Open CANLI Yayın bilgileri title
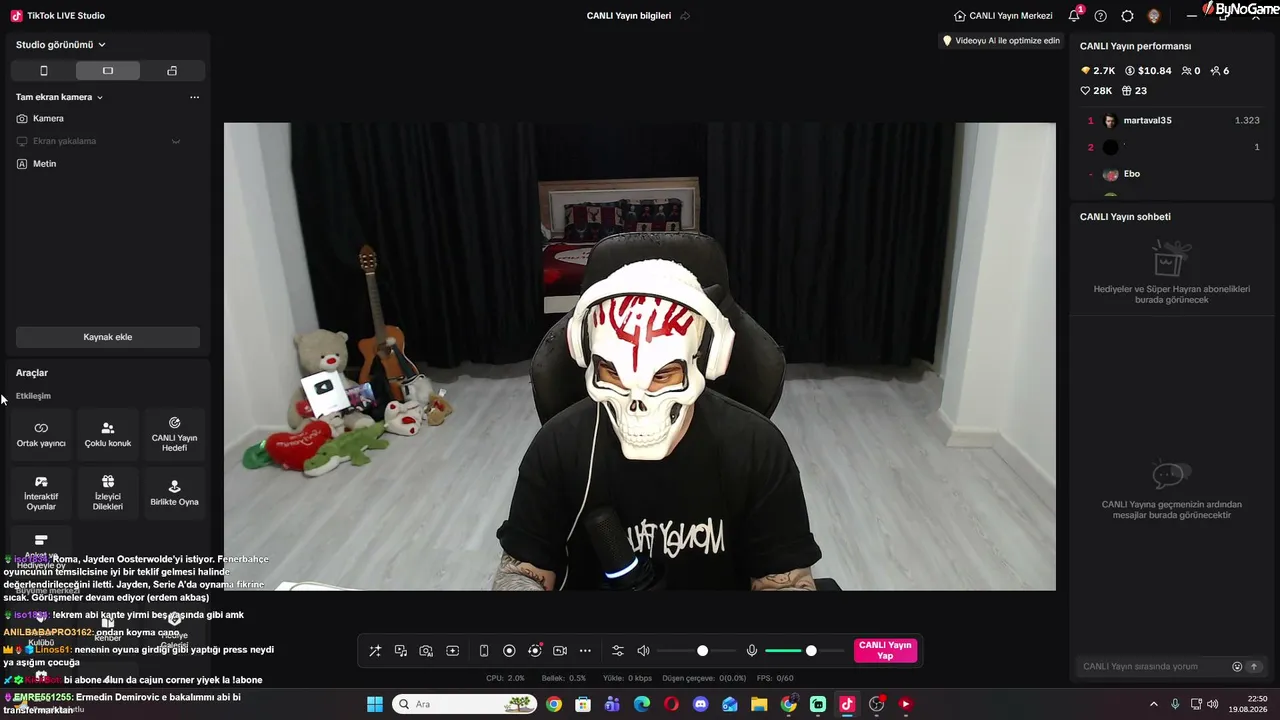 (629, 16)
